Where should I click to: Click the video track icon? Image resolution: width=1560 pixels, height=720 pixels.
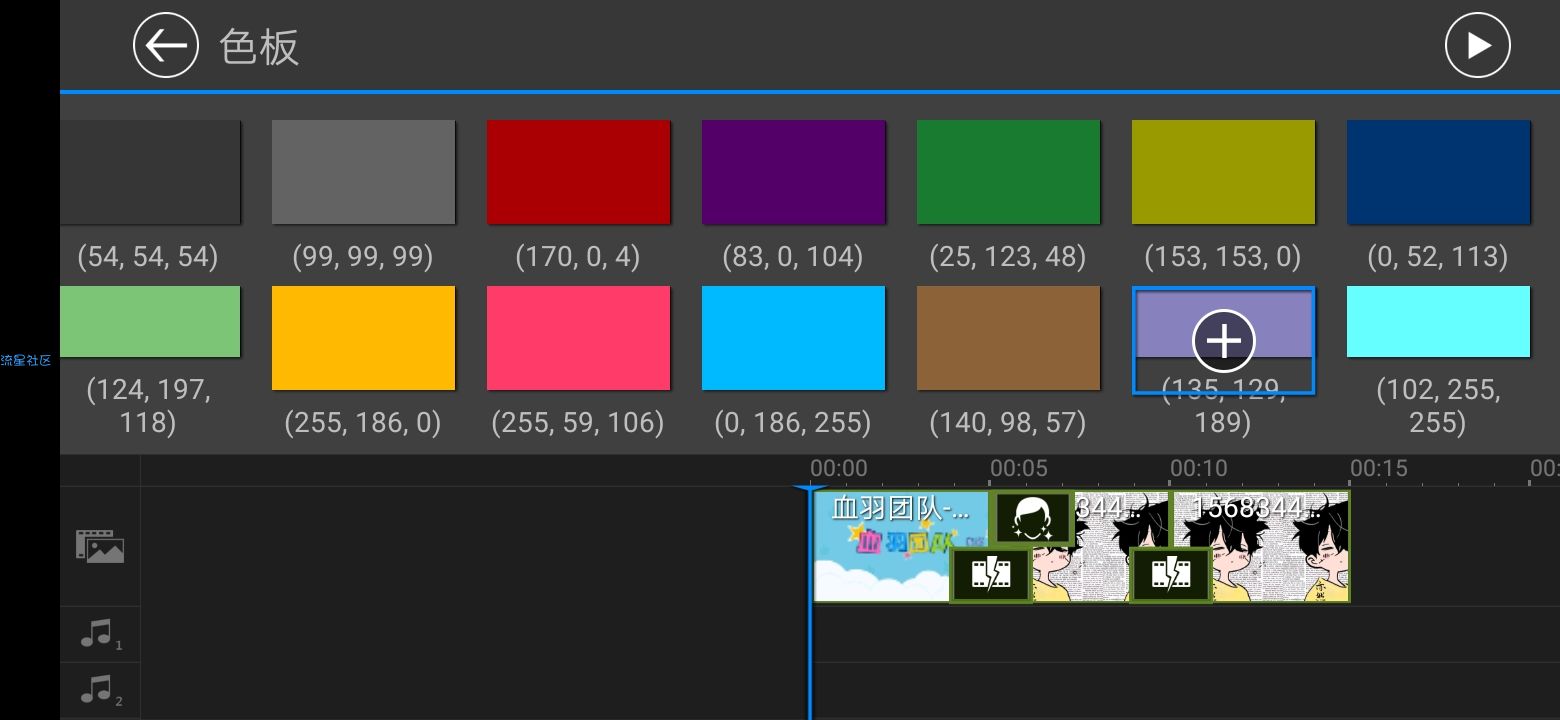point(100,546)
